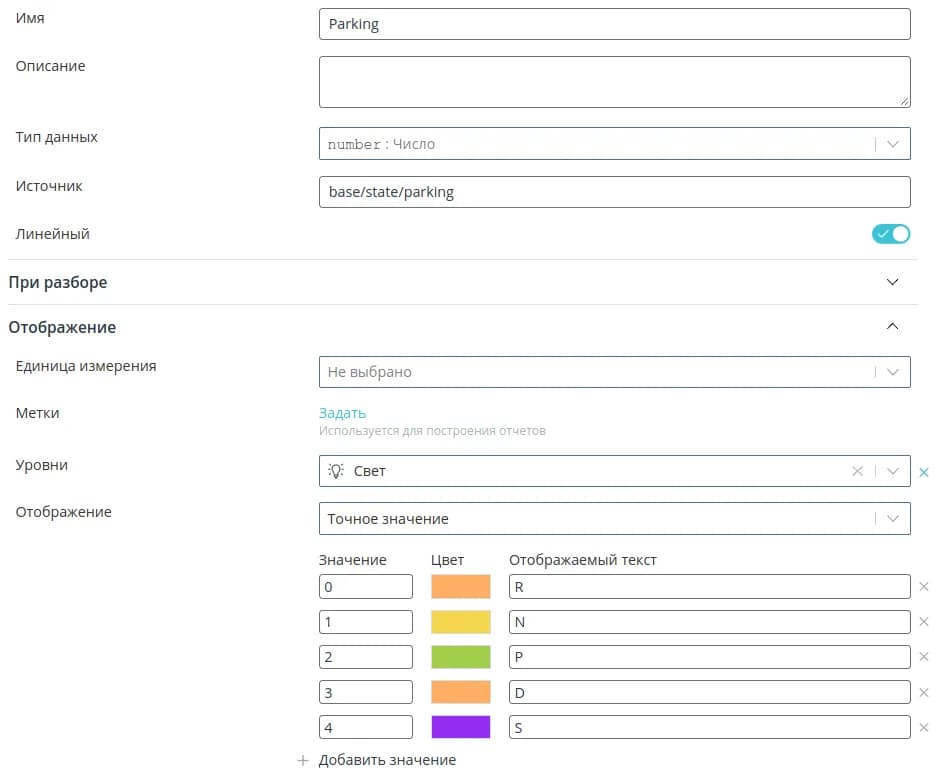Viewport: 937px width, 778px height.
Task: Open the purple color swatch for value 4
Action: tap(461, 727)
